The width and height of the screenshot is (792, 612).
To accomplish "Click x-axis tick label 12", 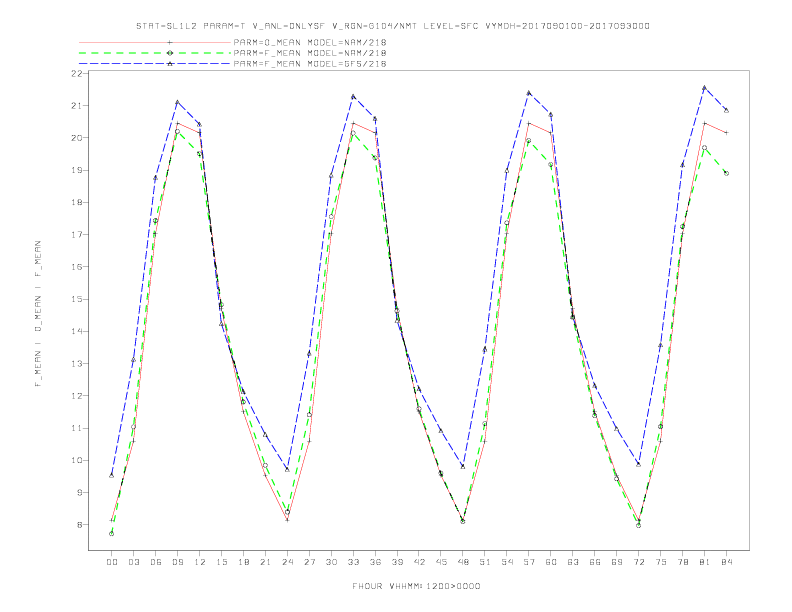I will [x=200, y=562].
